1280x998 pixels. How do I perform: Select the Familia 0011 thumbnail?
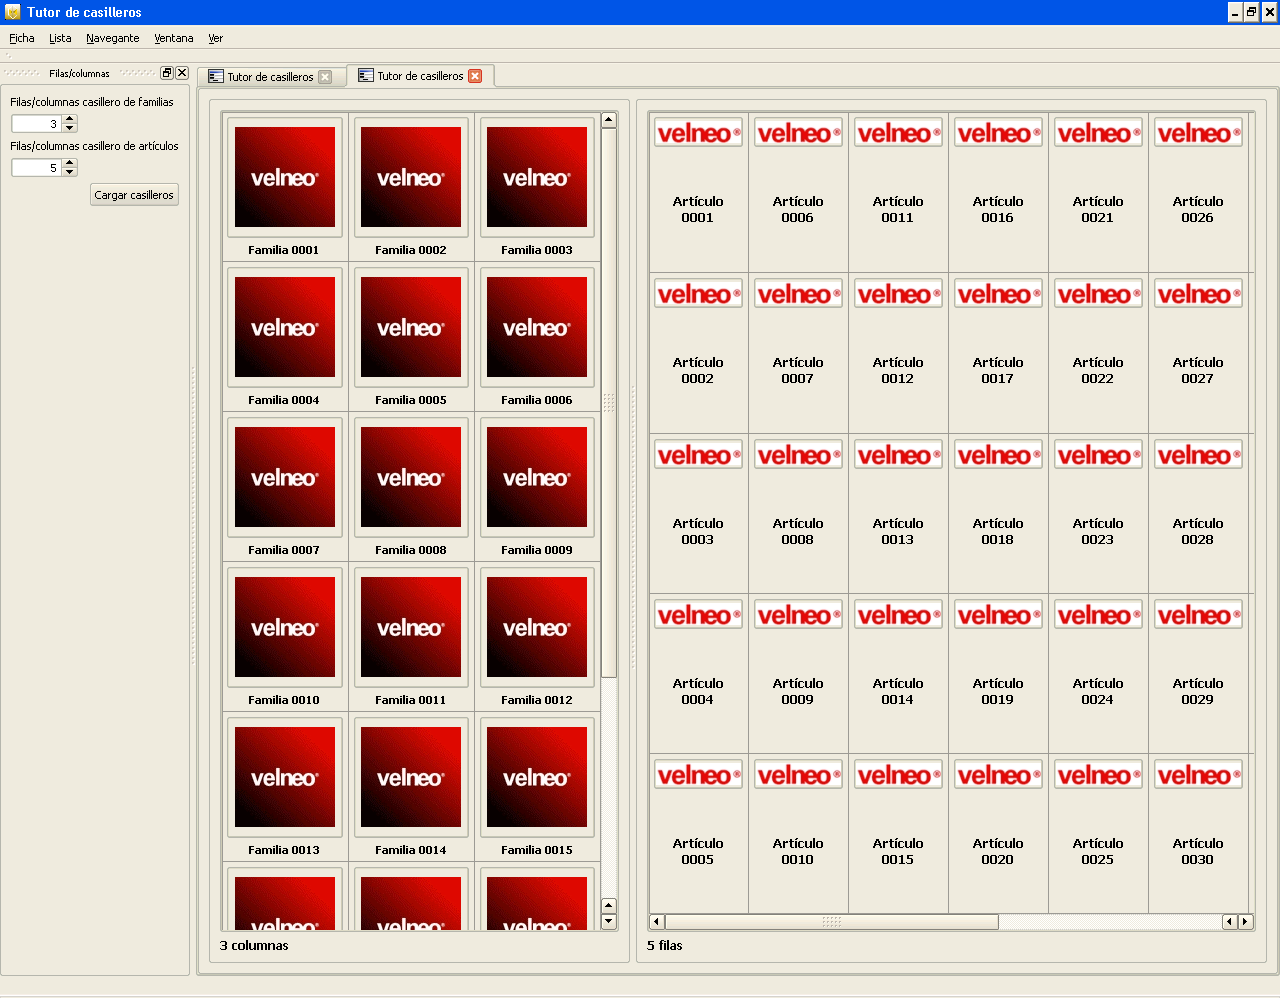[411, 628]
